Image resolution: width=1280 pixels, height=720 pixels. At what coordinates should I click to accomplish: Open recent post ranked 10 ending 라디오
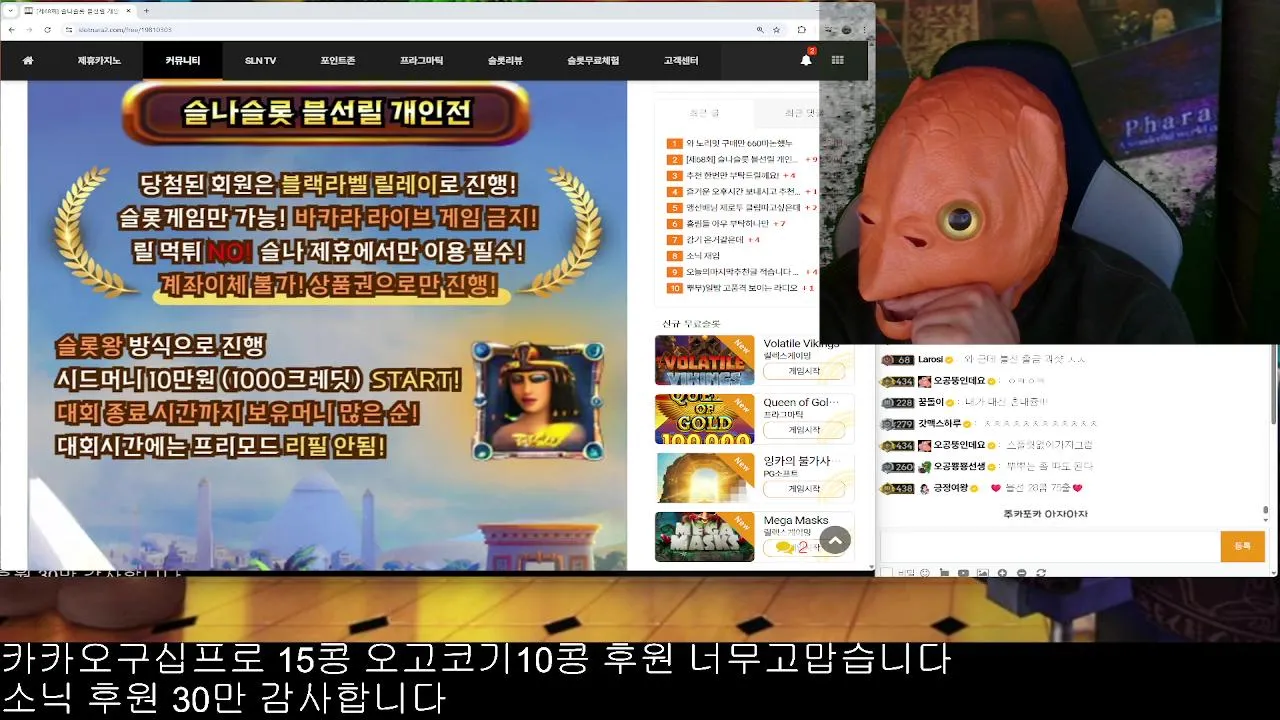pos(741,288)
